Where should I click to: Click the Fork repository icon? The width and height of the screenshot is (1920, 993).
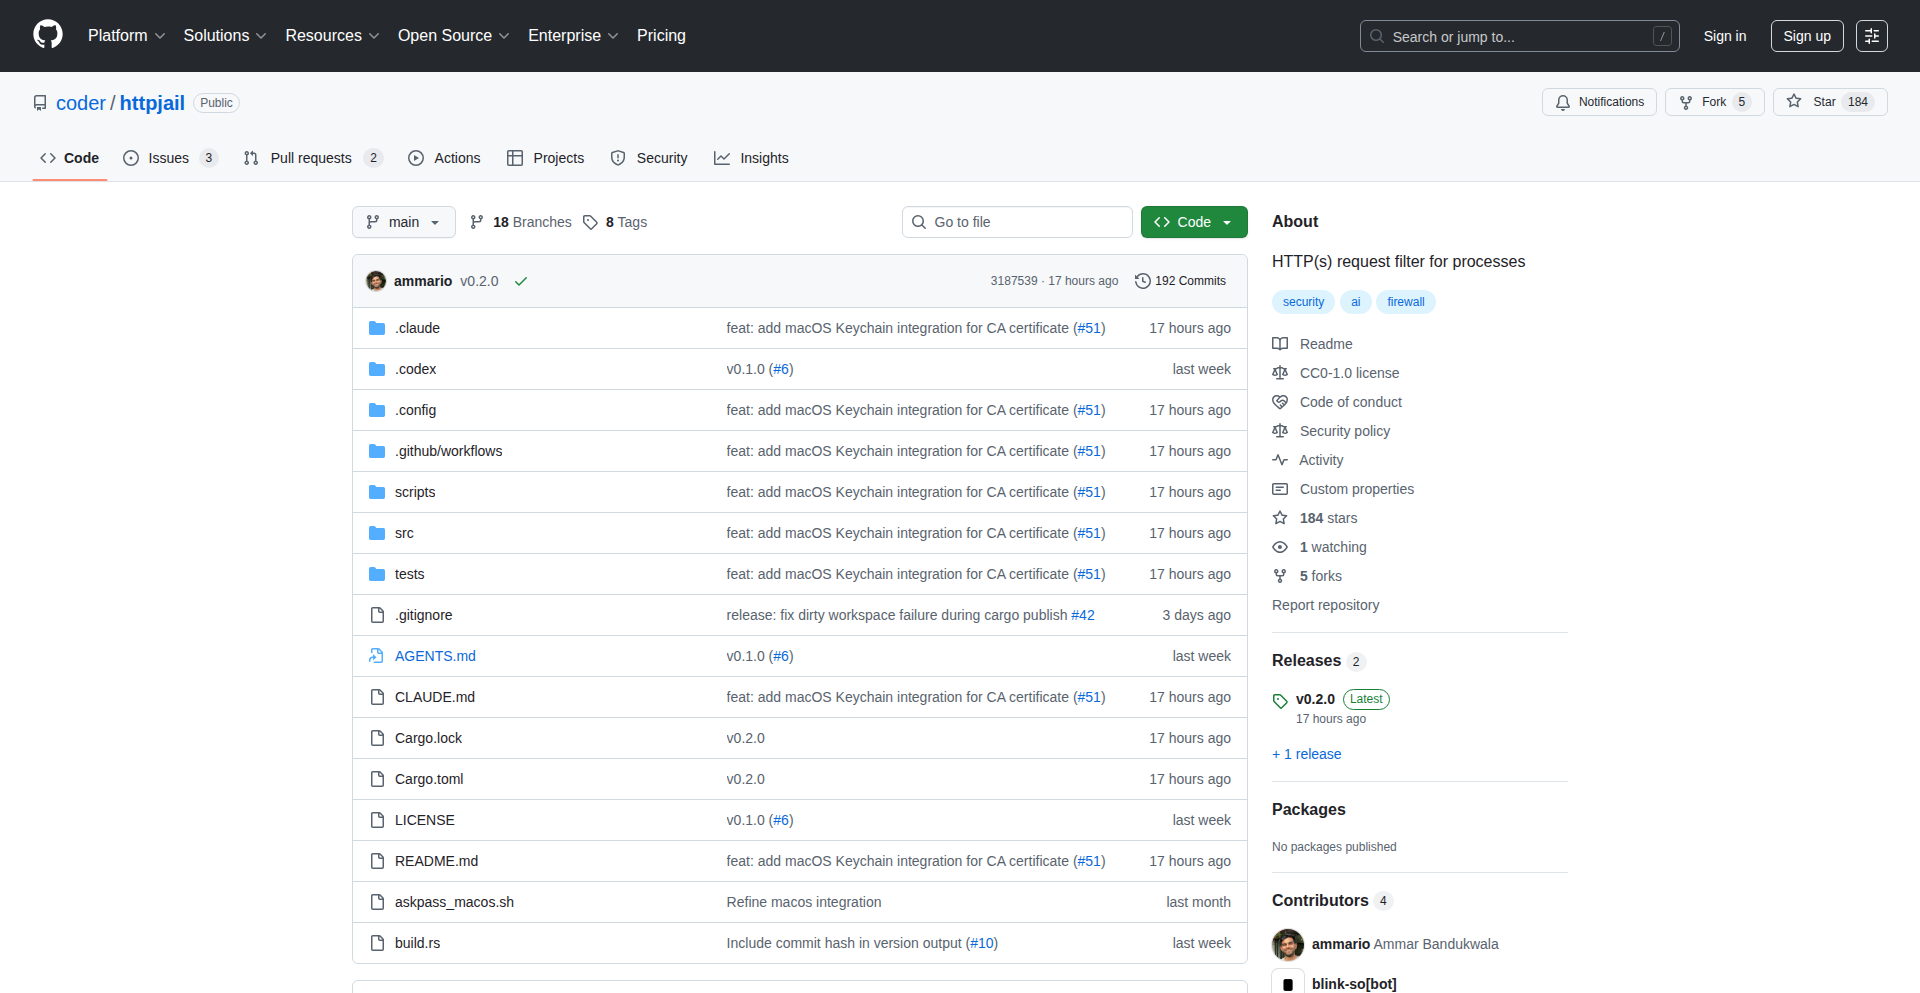(x=1687, y=102)
